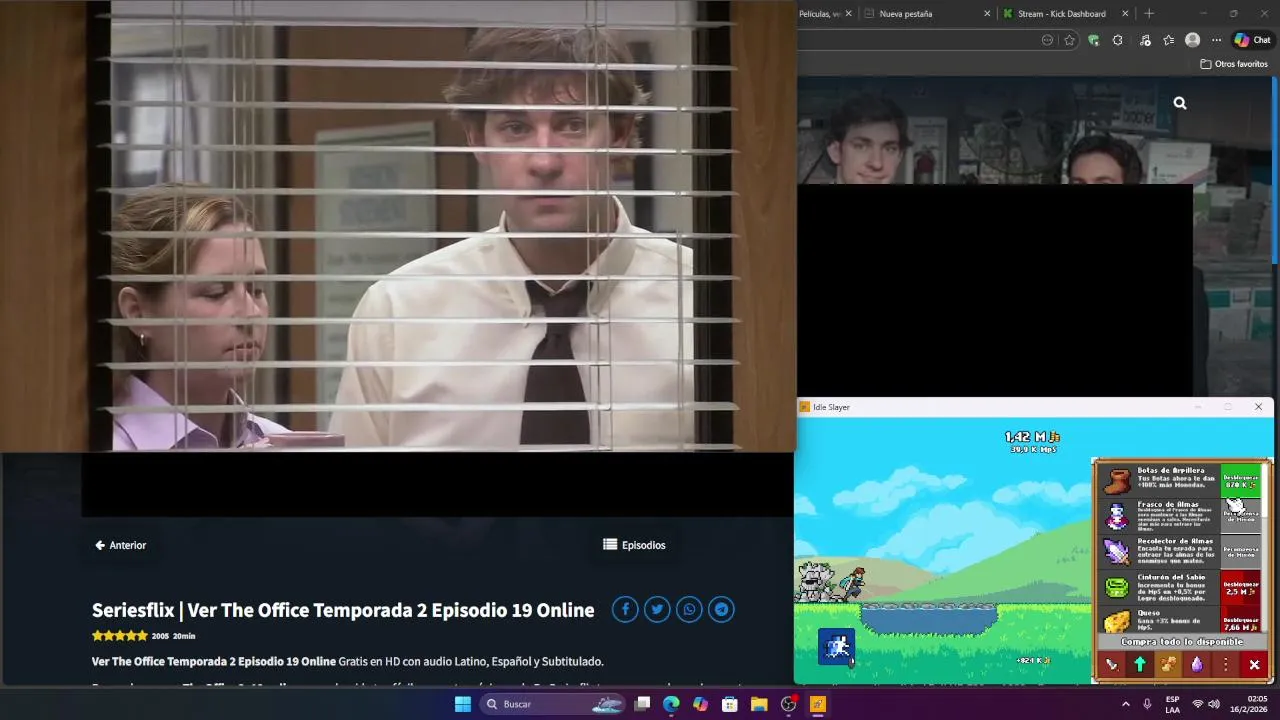Click the microphone tray icon
This screenshot has height=720, width=1280.
[x=1147, y=704]
